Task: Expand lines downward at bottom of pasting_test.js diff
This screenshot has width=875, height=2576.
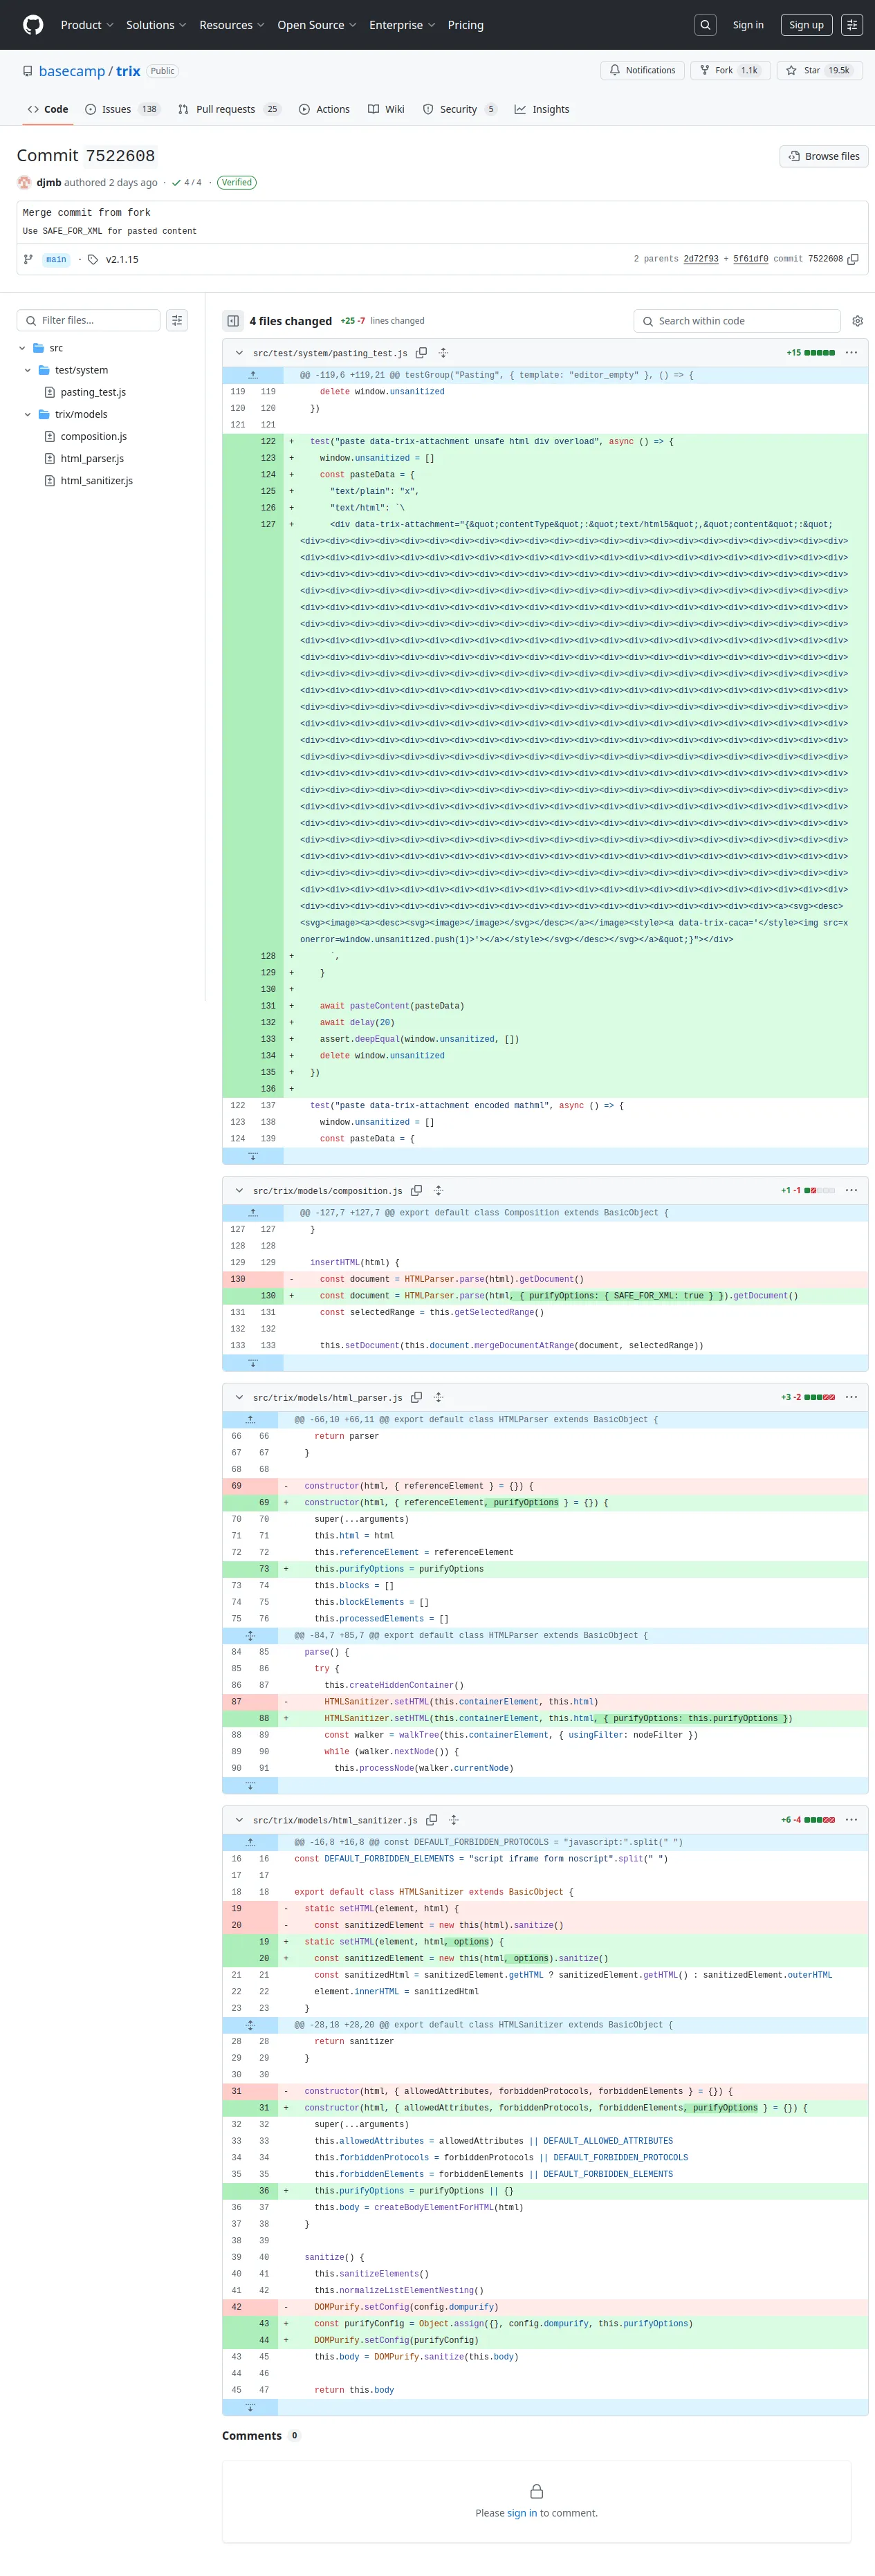Action: coord(253,1156)
